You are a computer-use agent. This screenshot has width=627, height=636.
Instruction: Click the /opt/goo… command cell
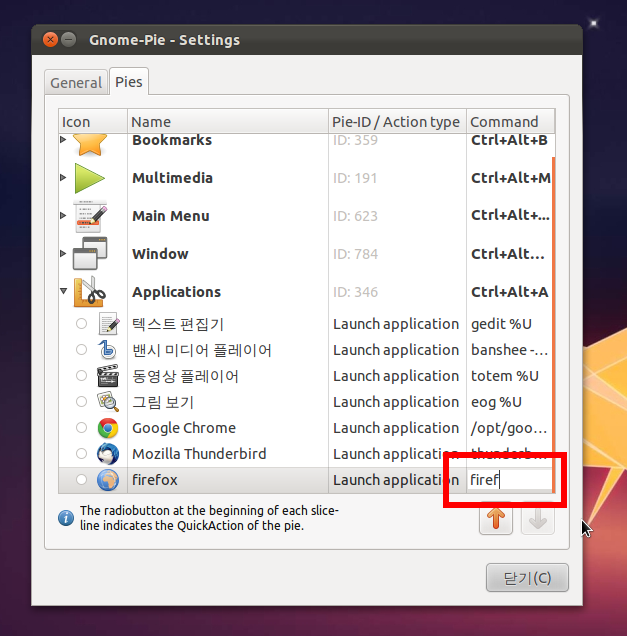[509, 428]
